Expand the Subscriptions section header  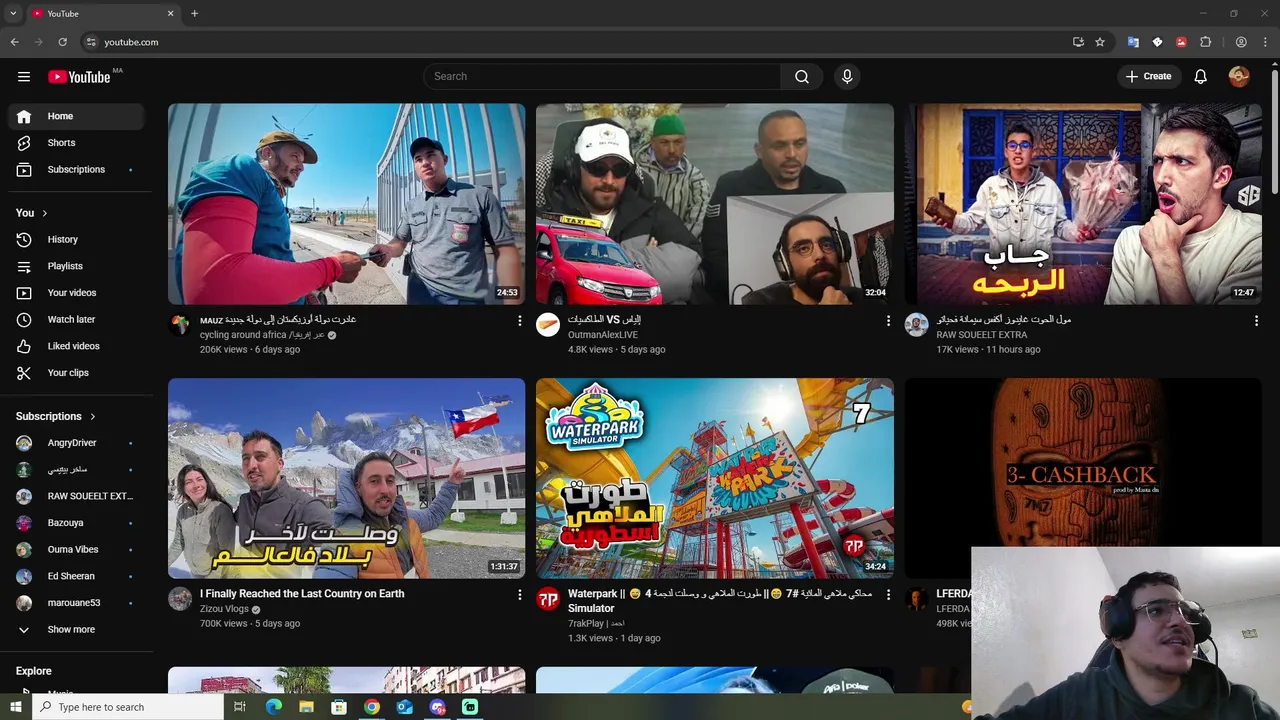[56, 416]
